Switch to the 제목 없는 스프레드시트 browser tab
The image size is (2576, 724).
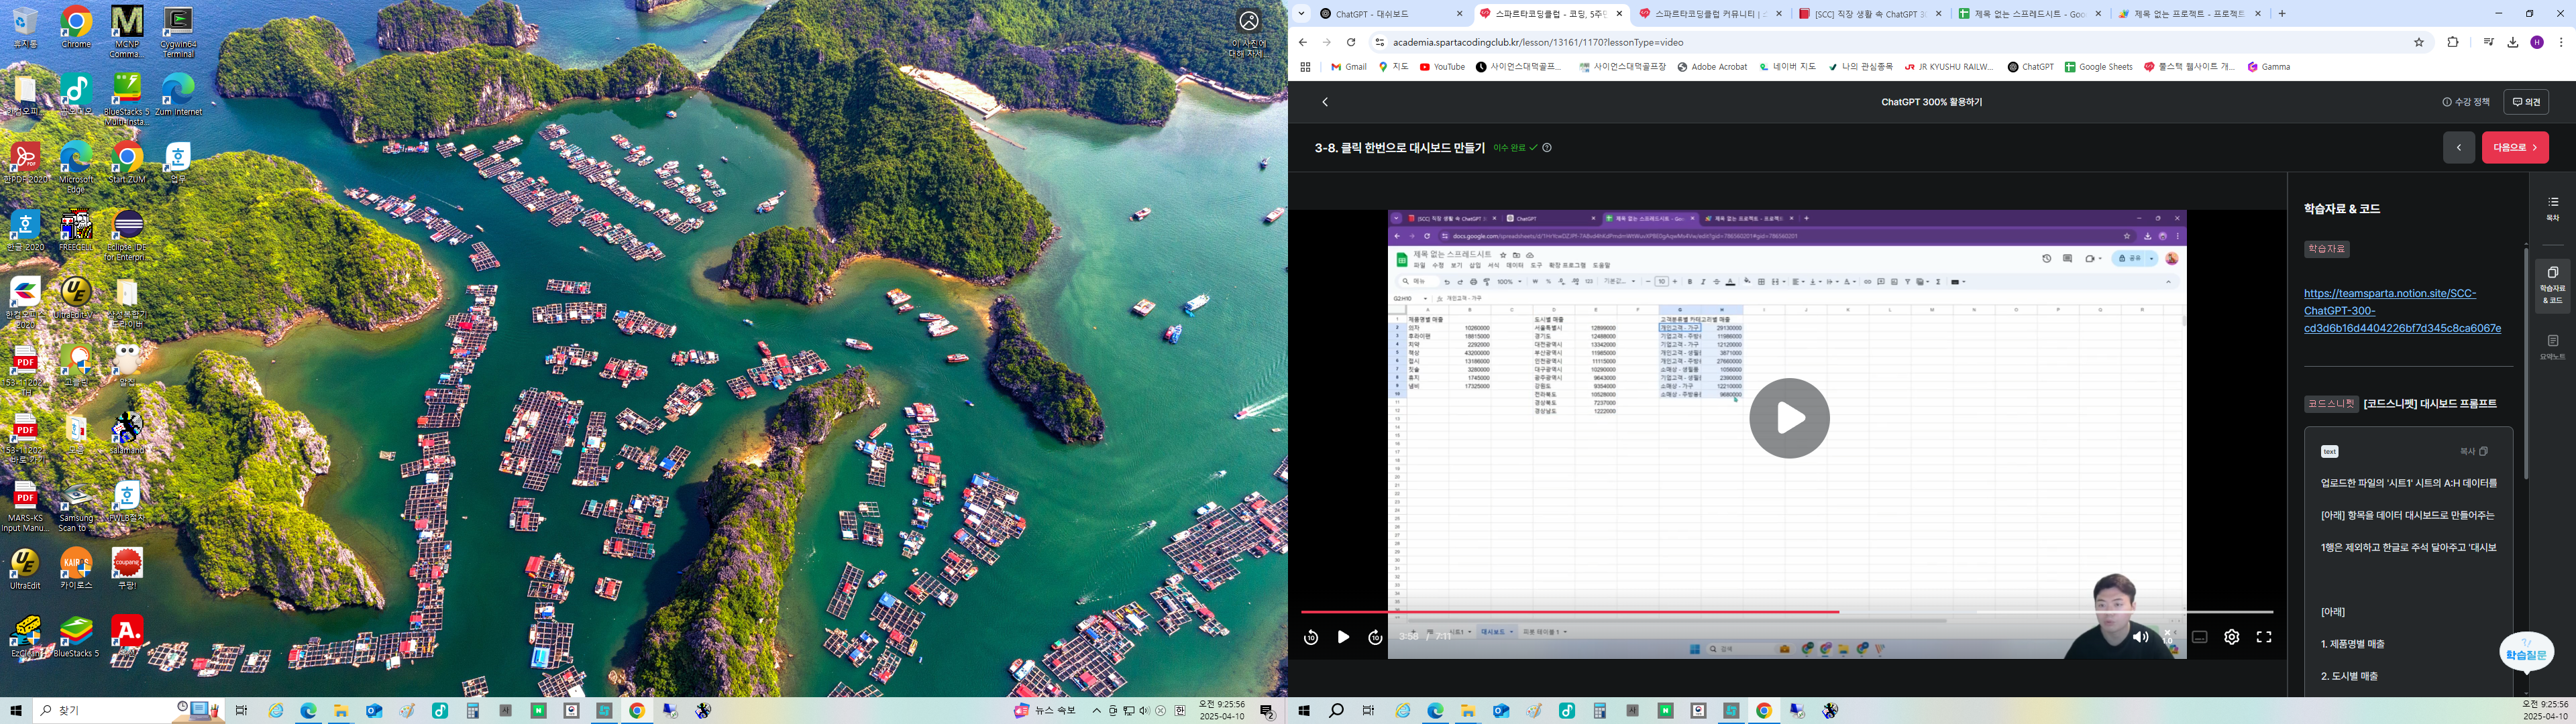pos(2030,14)
